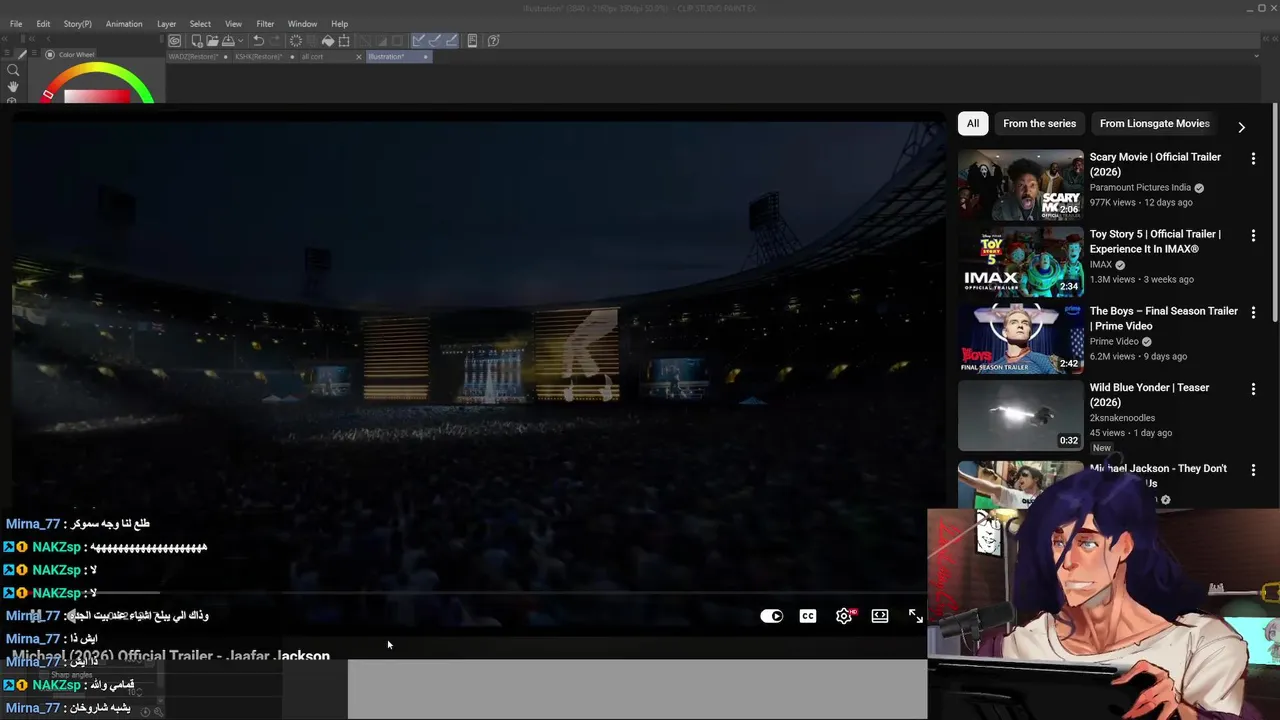Redo the last undone action
The image size is (1280, 720).
[x=274, y=41]
